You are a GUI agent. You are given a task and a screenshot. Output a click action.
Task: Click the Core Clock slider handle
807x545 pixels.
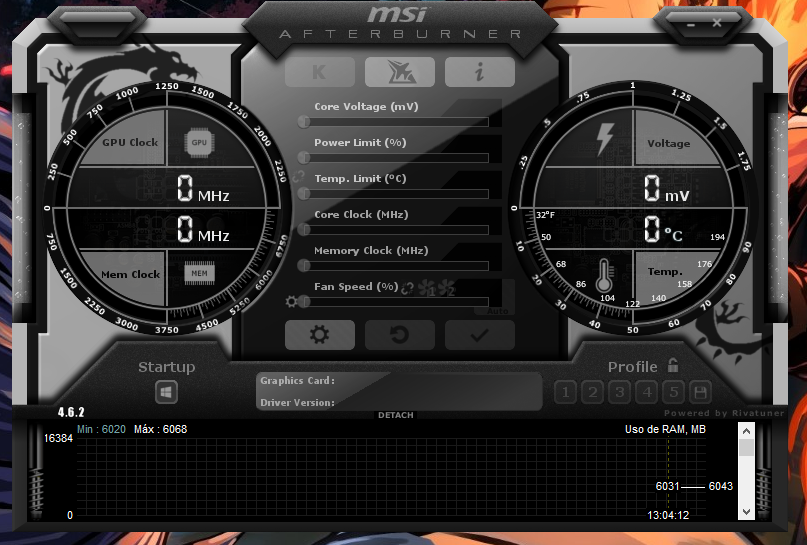pos(304,230)
